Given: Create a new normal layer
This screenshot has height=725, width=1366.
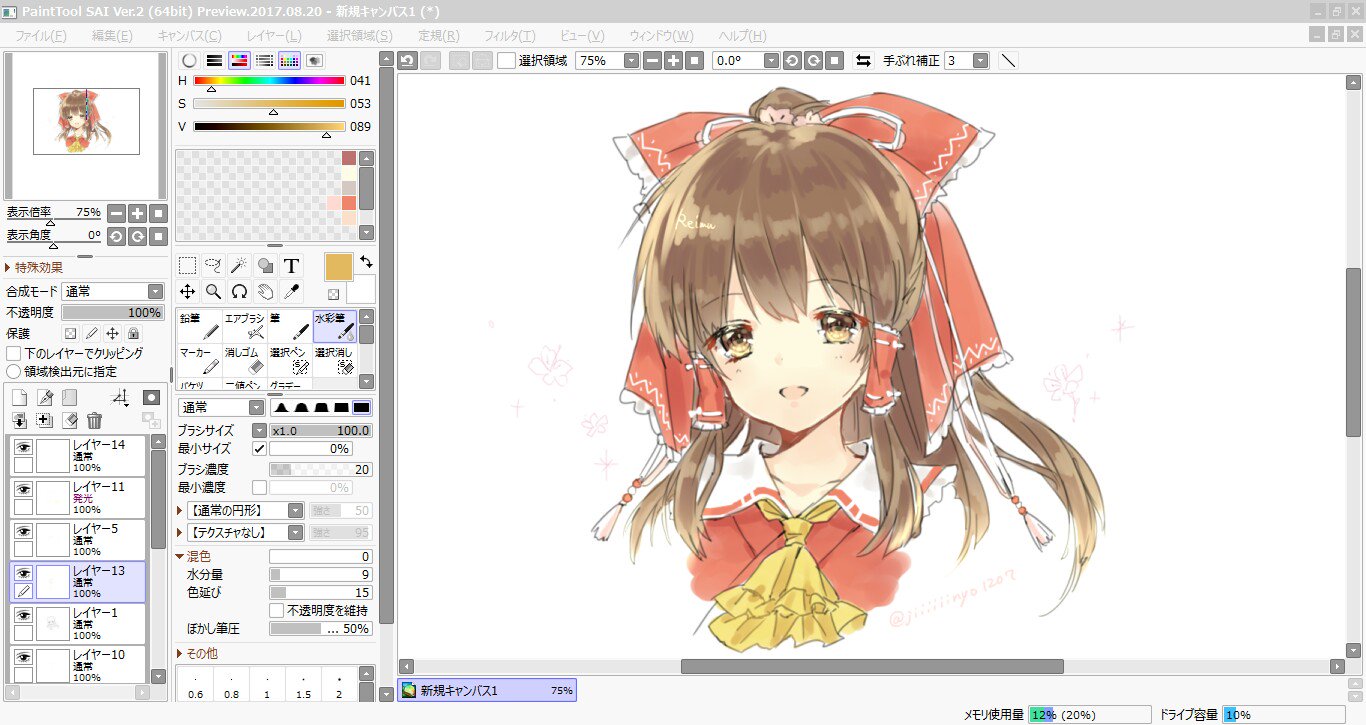Looking at the screenshot, I should 19,397.
